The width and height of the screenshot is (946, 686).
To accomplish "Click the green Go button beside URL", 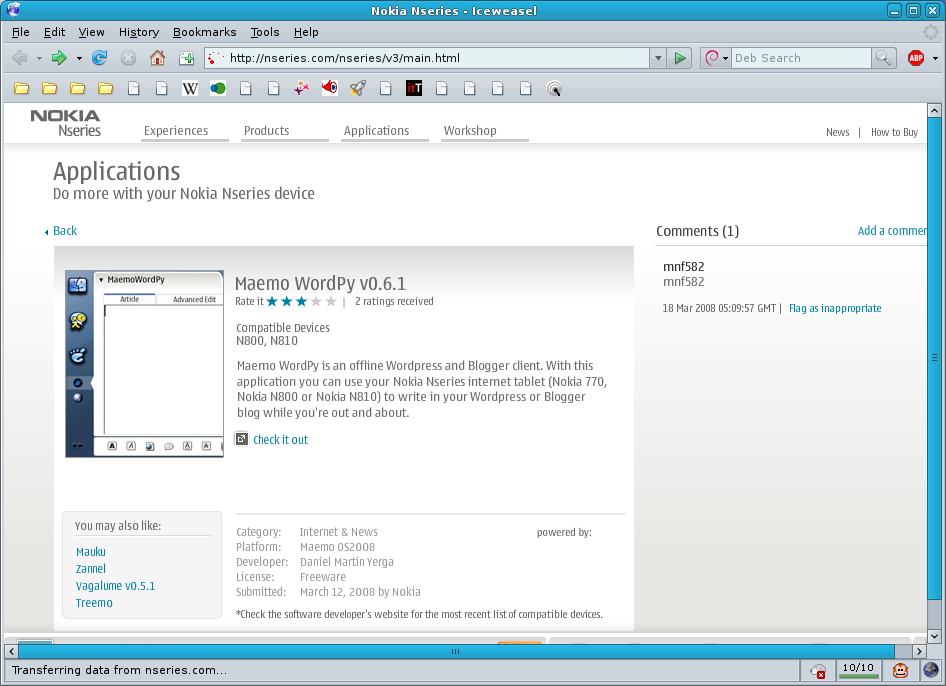I will coord(681,58).
